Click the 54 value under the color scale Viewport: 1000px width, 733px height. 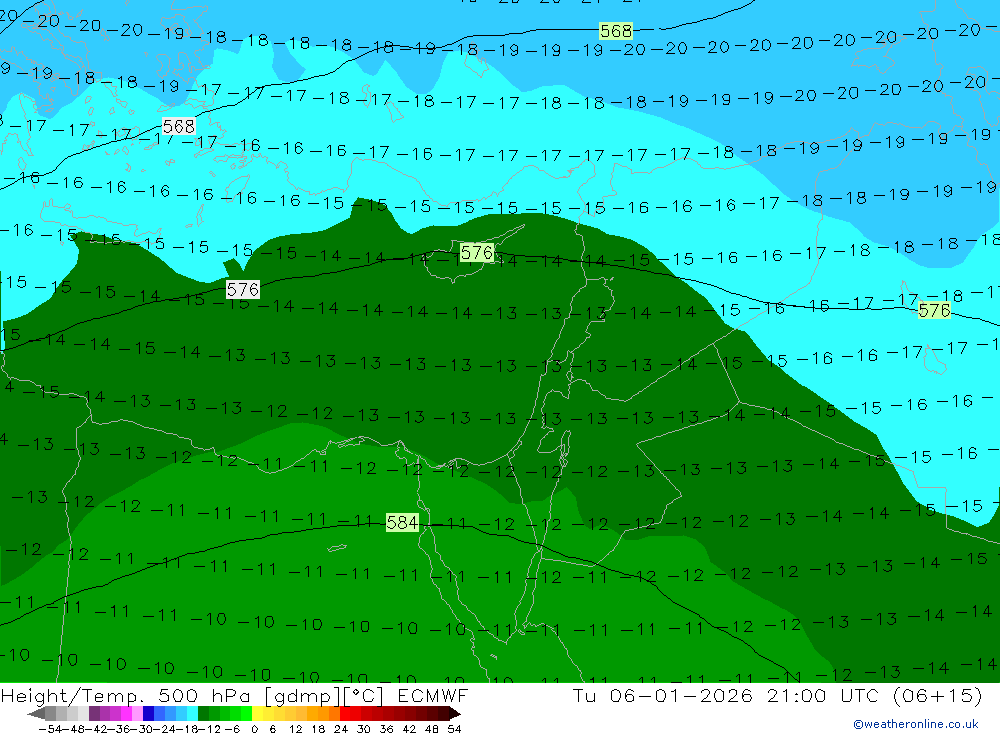pos(454,729)
